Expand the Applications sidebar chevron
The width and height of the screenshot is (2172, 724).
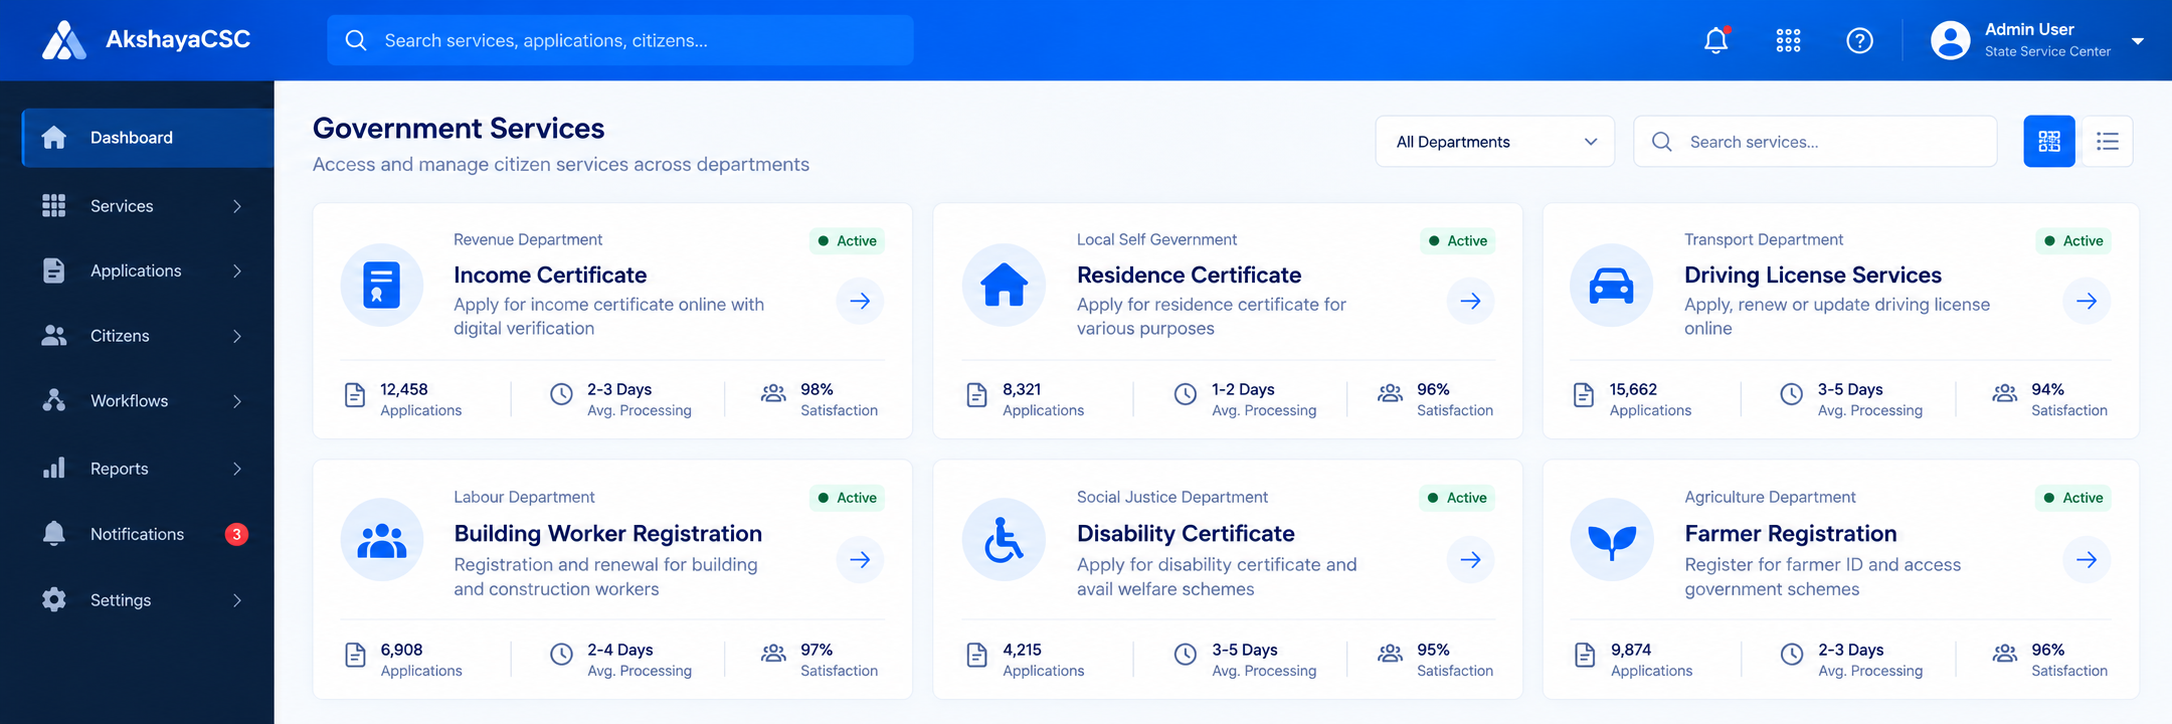237,271
